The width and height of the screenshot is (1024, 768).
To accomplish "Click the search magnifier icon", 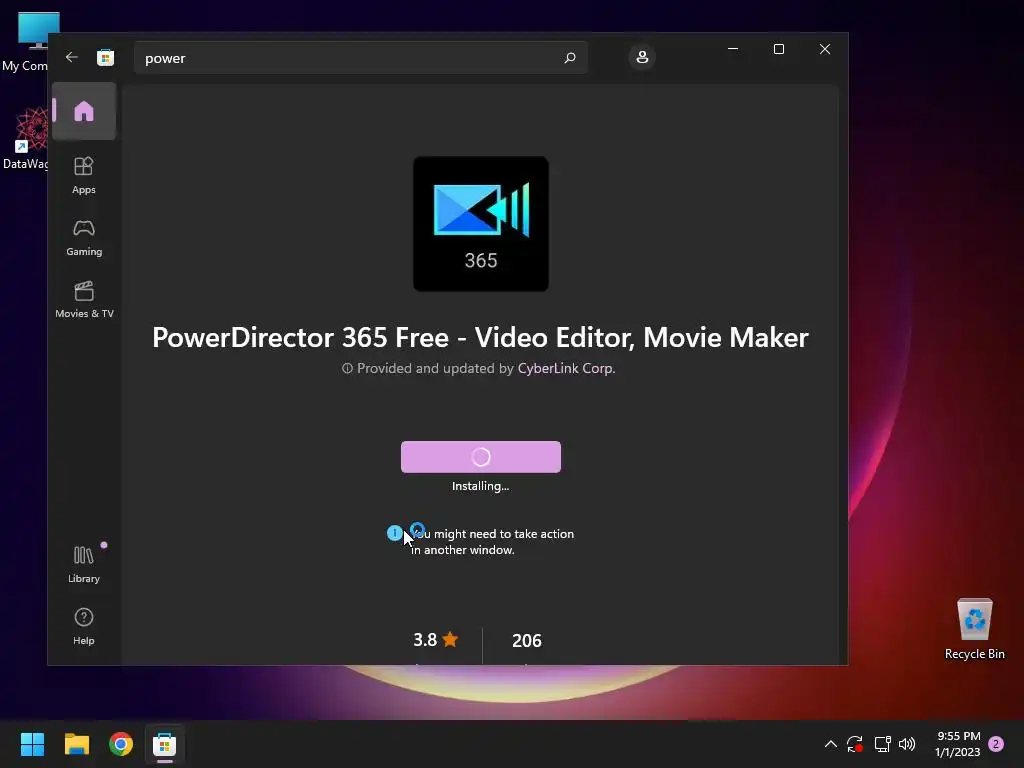I will point(569,58).
